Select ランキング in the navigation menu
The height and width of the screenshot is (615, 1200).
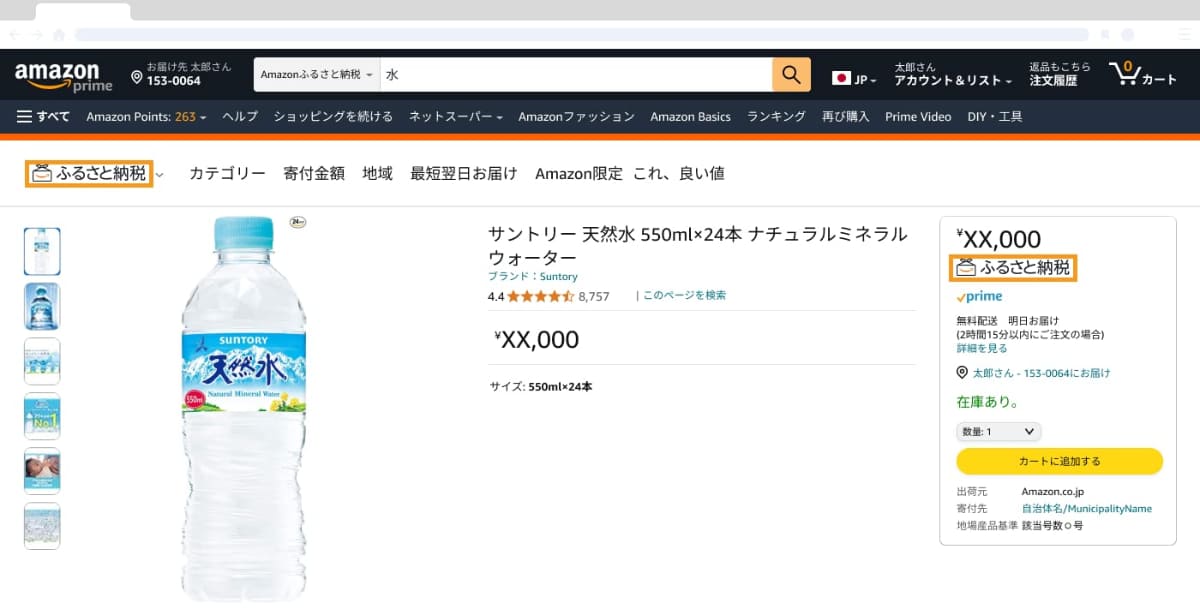click(775, 117)
